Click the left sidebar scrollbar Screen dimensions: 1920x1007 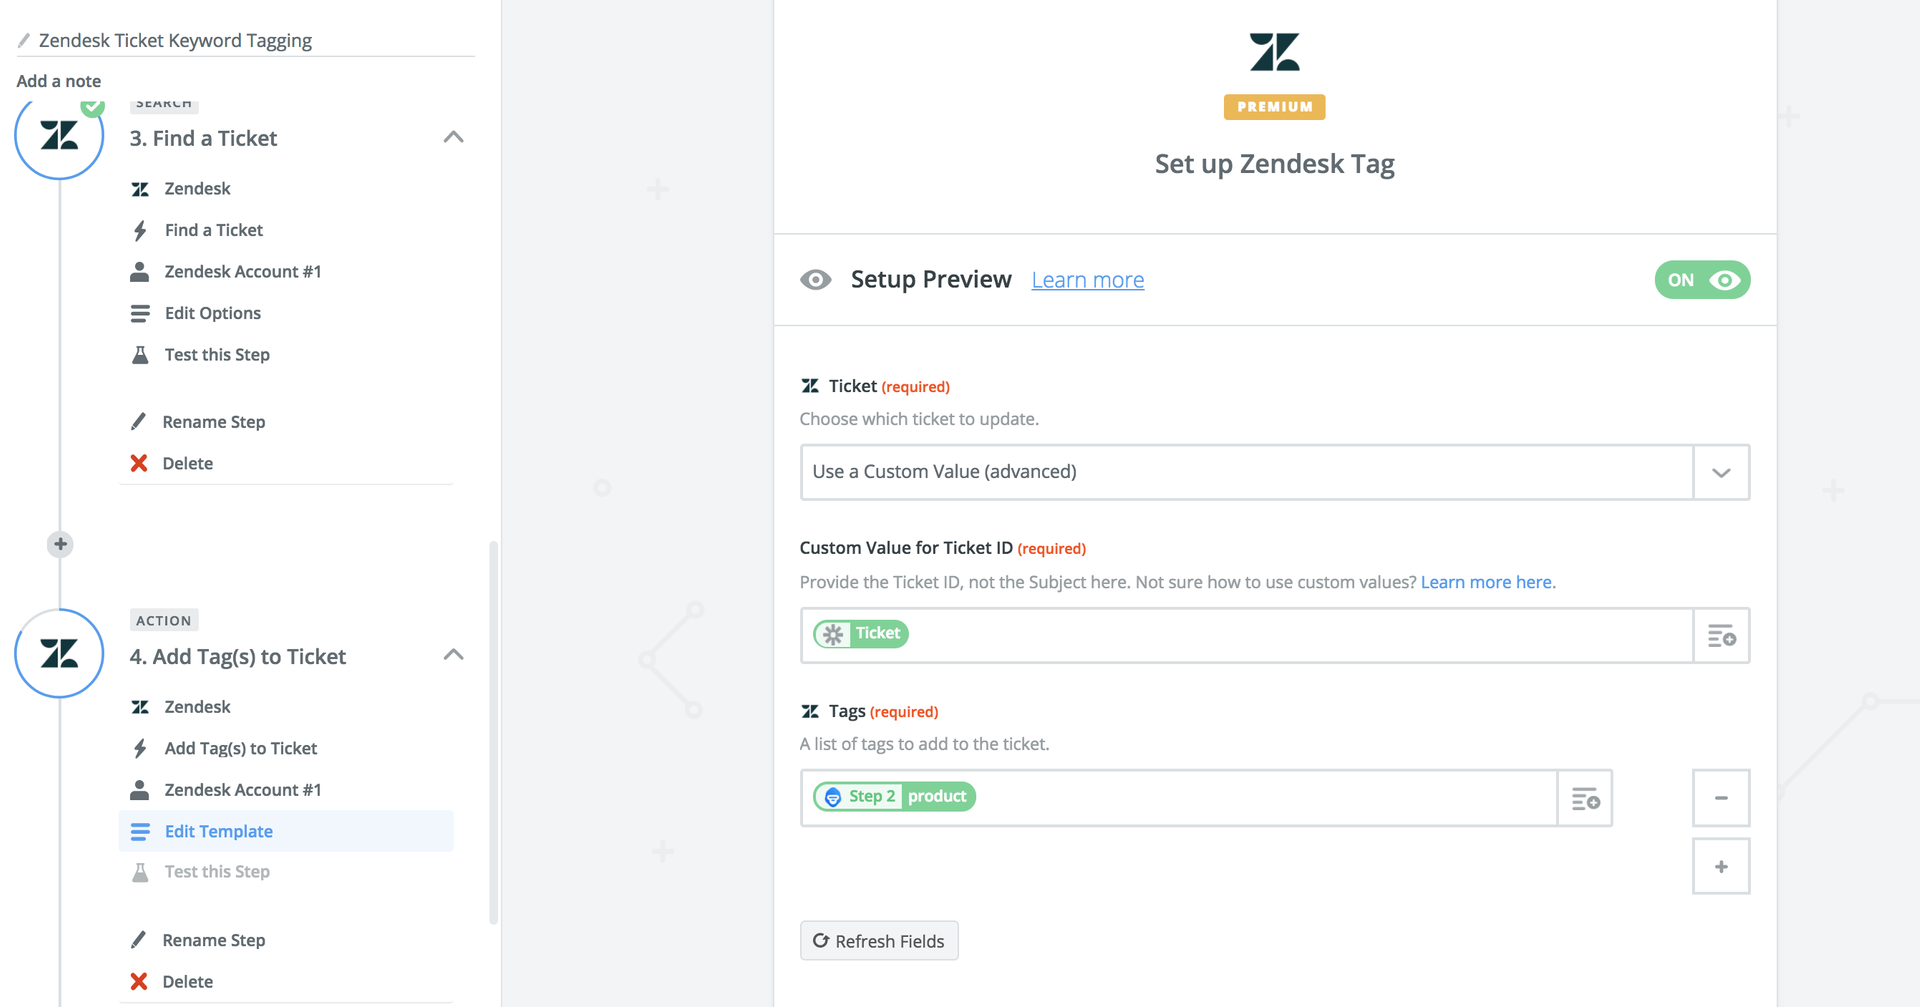[x=493, y=732]
